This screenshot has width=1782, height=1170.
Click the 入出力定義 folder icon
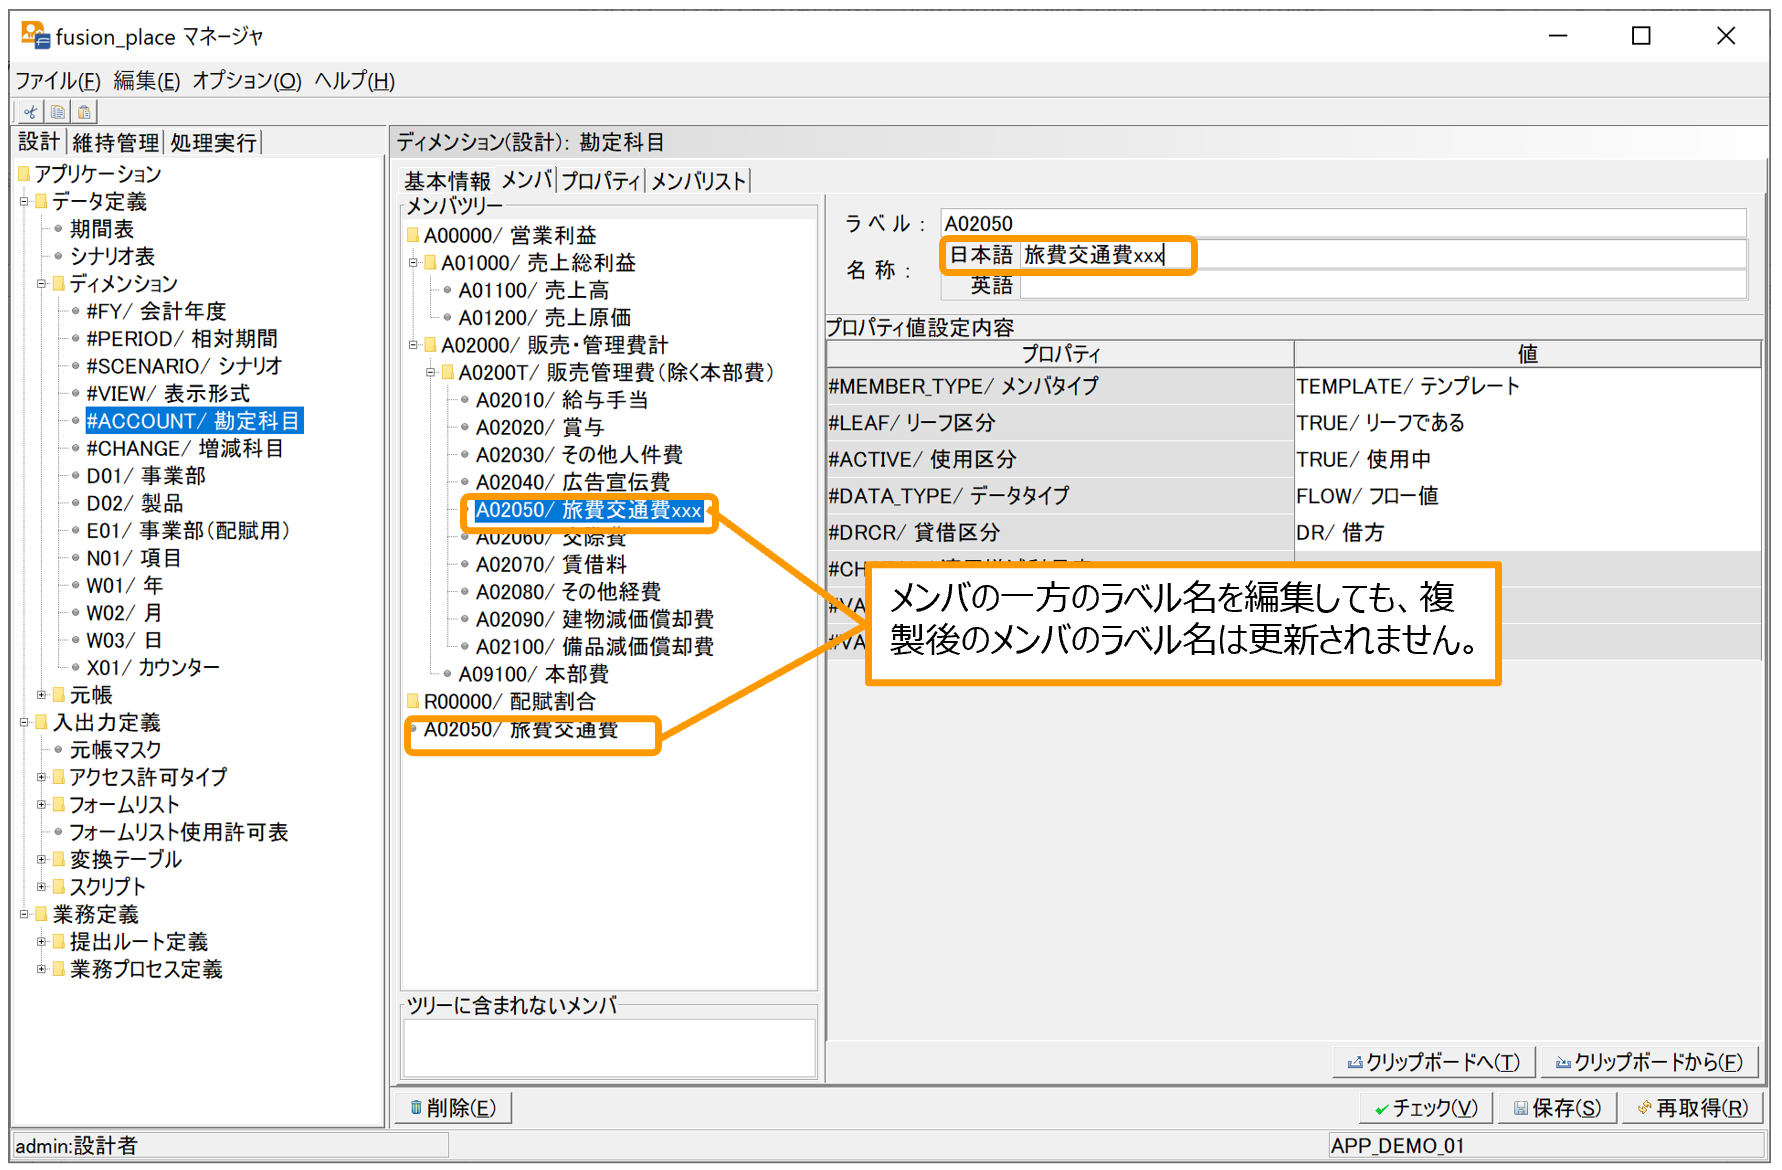[x=42, y=722]
